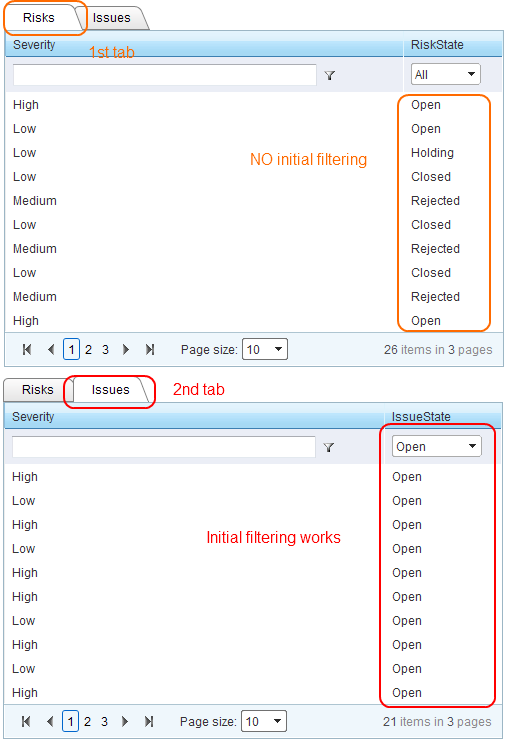The width and height of the screenshot is (510, 747).
Task: Go to last page in Risks grid pager
Action: pos(150,350)
